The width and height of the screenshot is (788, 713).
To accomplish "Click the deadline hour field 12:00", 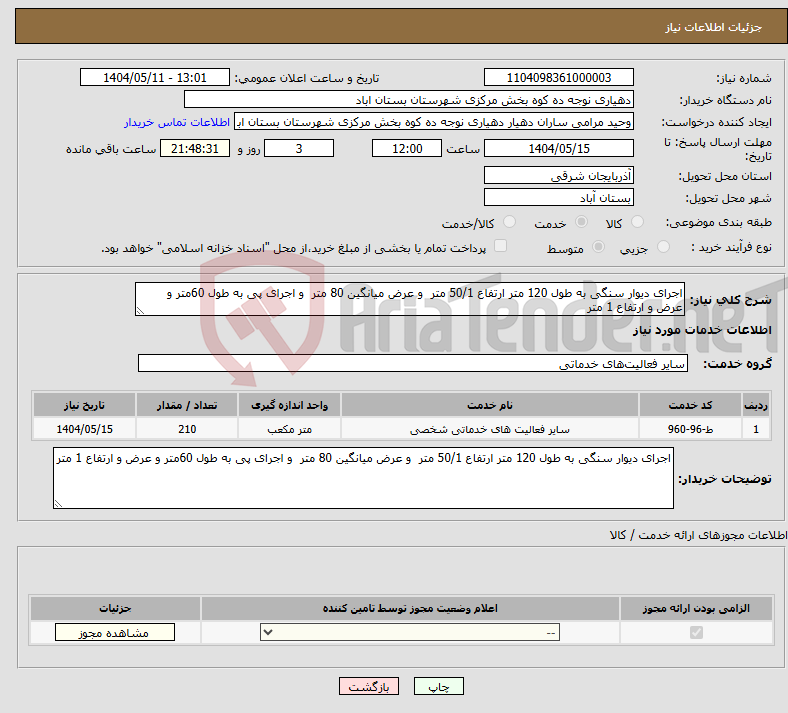I will (x=407, y=148).
